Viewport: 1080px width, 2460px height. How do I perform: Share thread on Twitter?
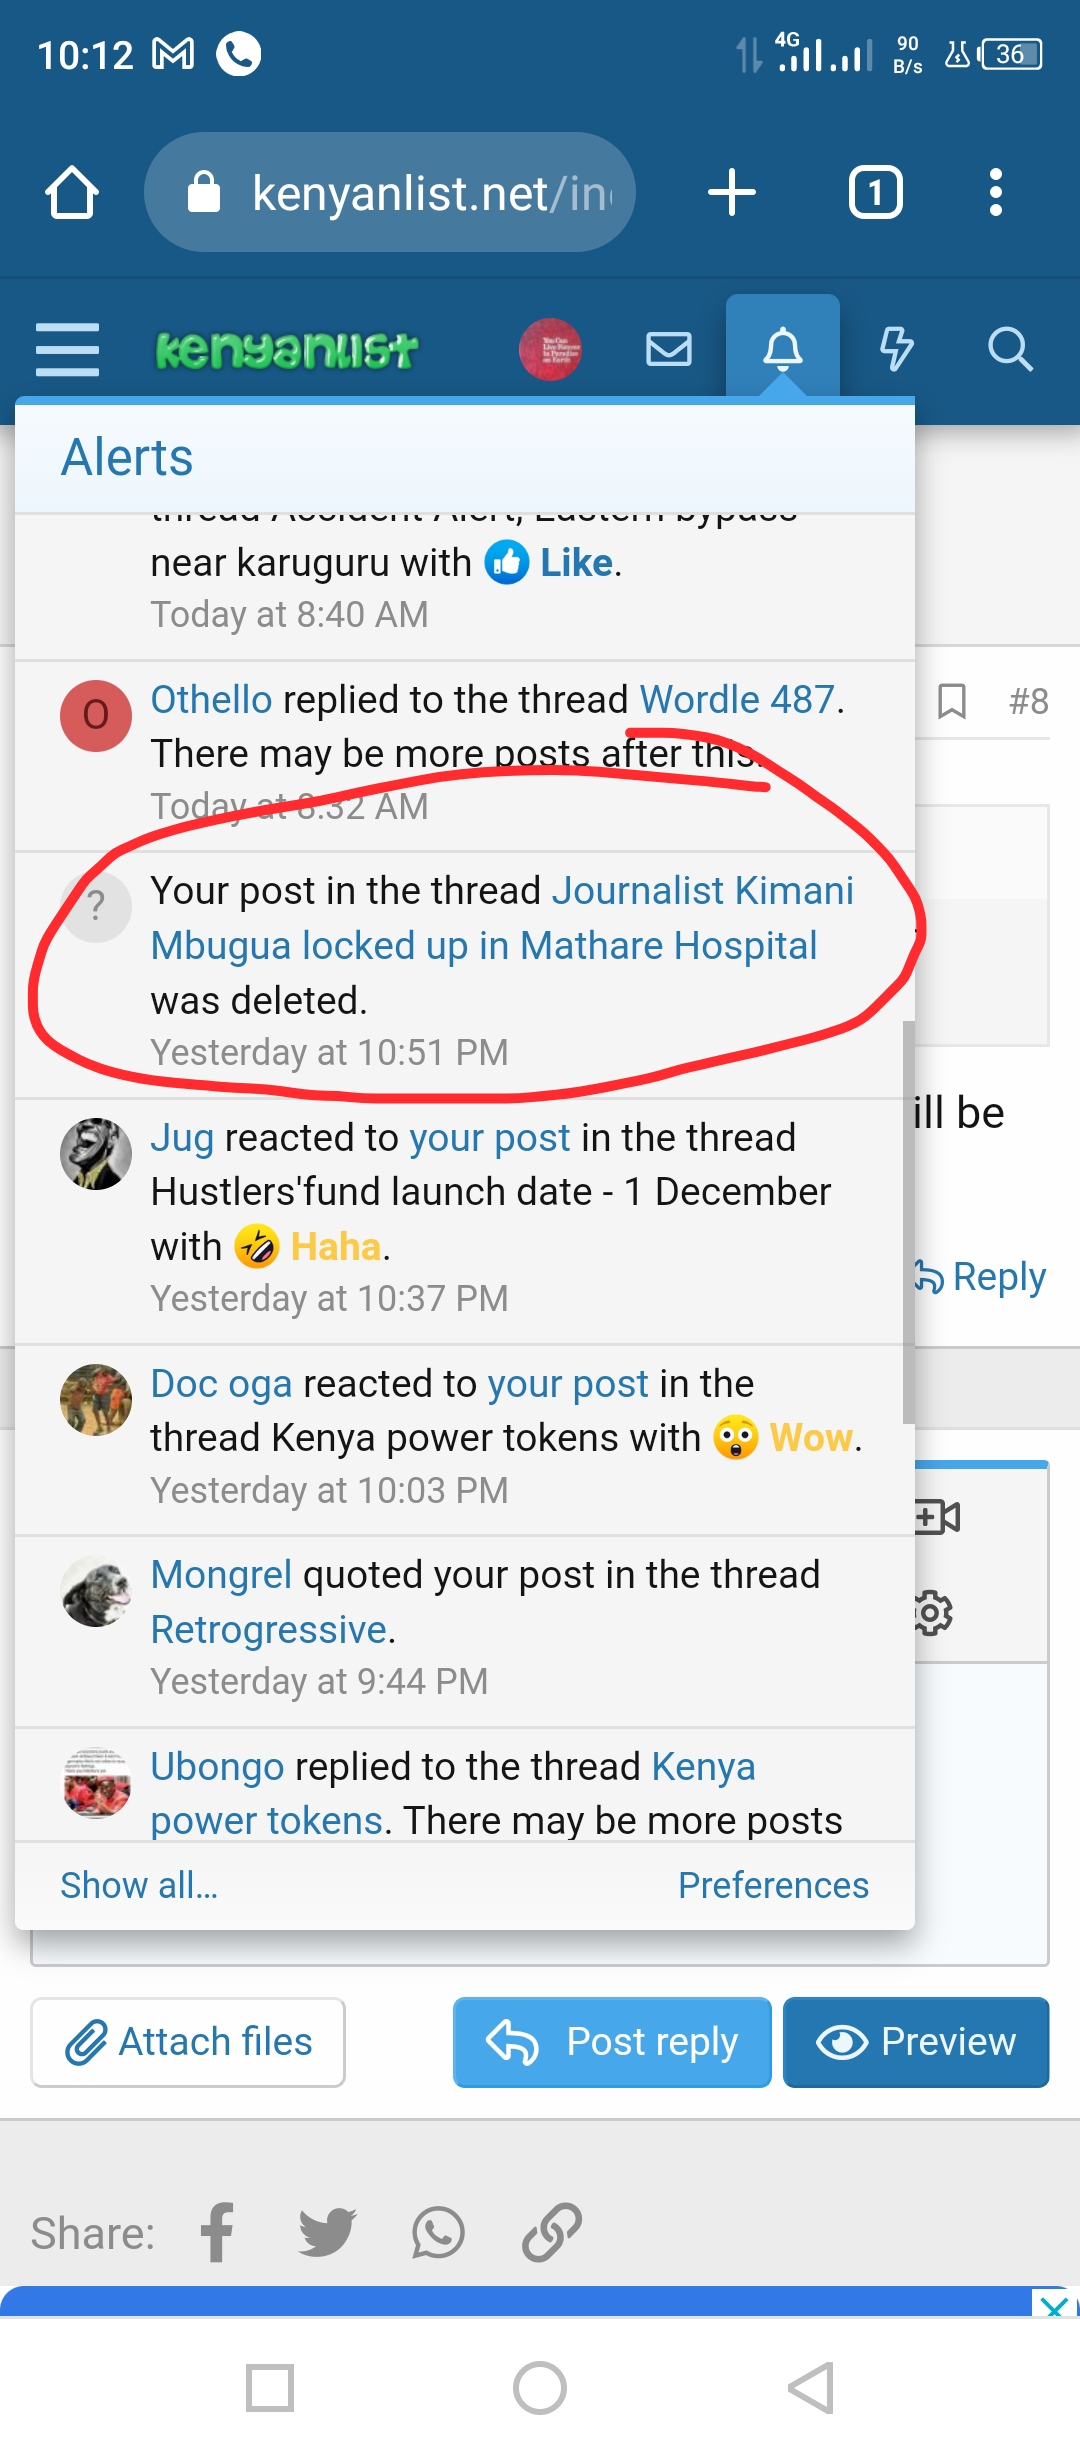[x=327, y=2233]
